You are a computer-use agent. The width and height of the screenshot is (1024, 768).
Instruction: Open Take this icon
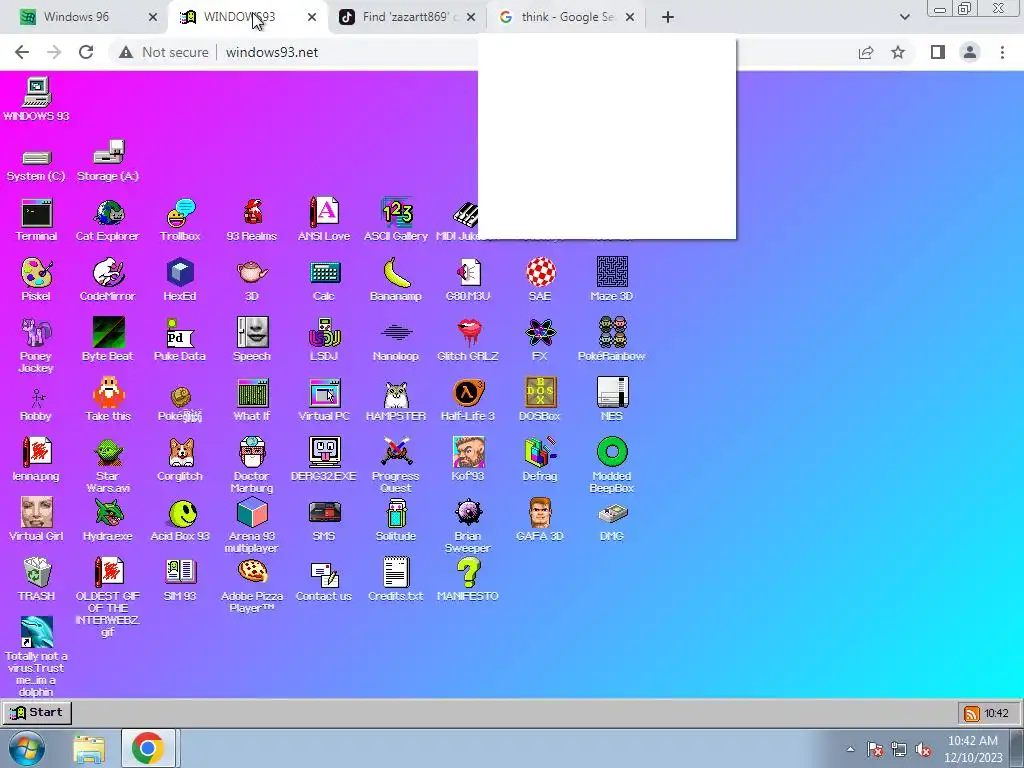108,400
